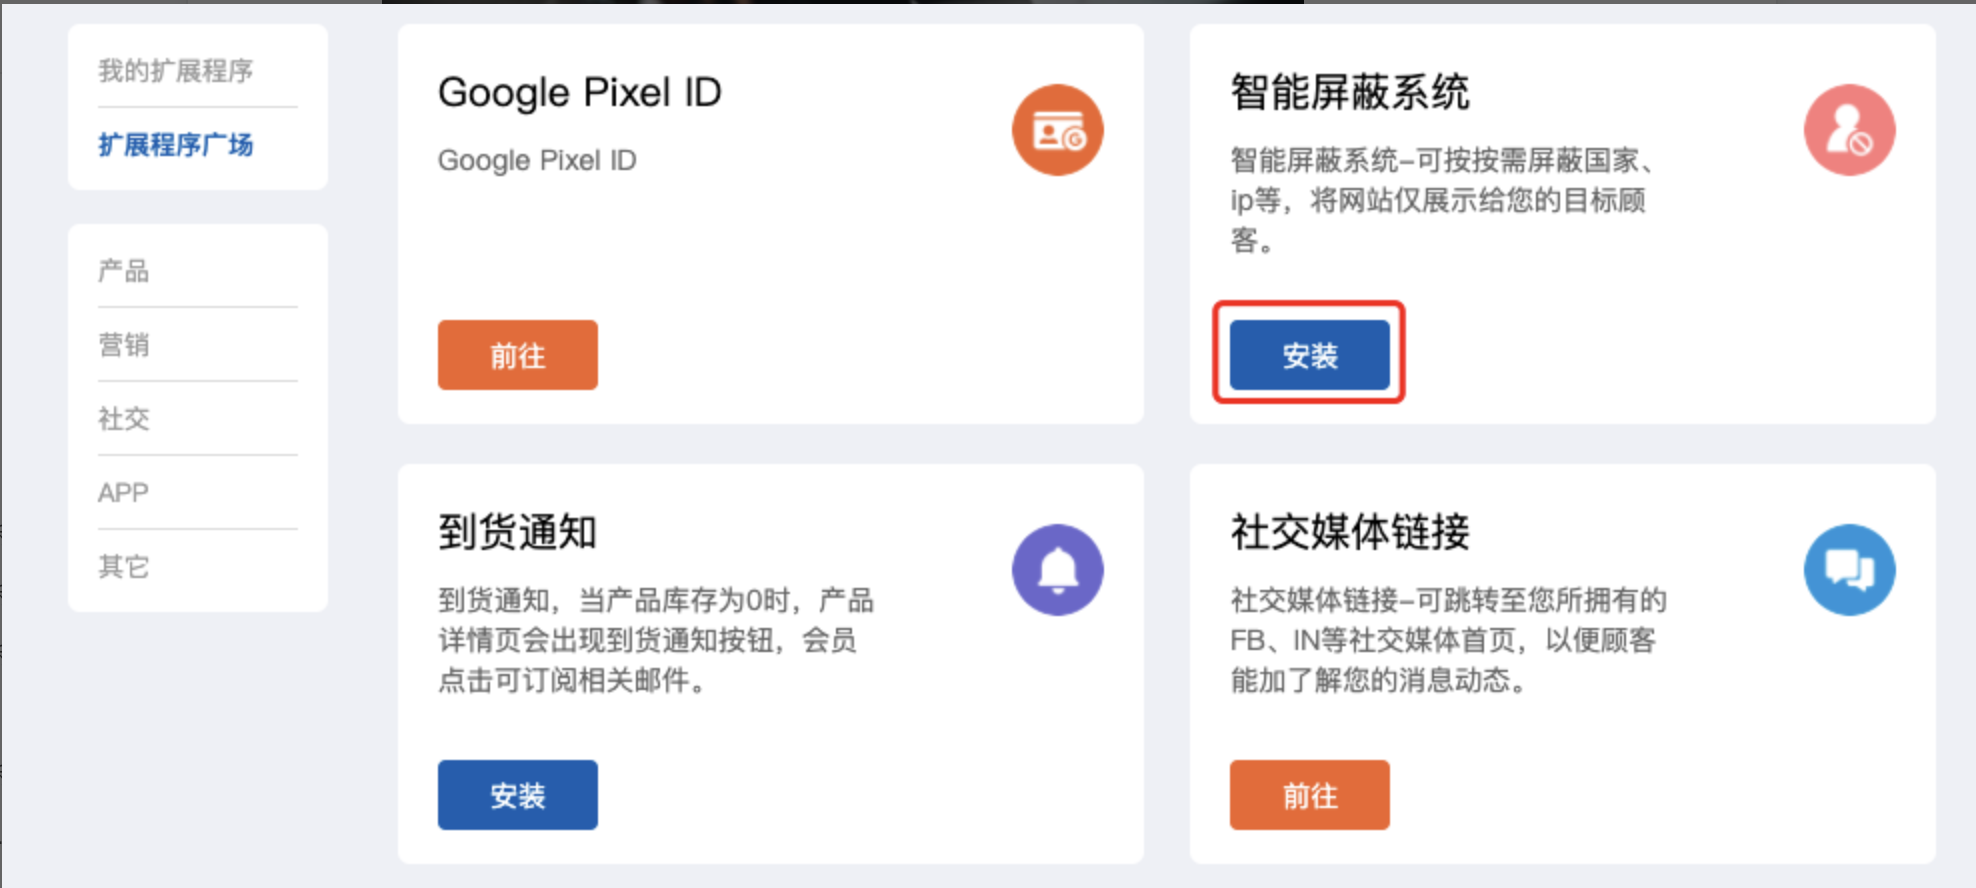Go to Google Pixel ID via 前往

pos(517,355)
